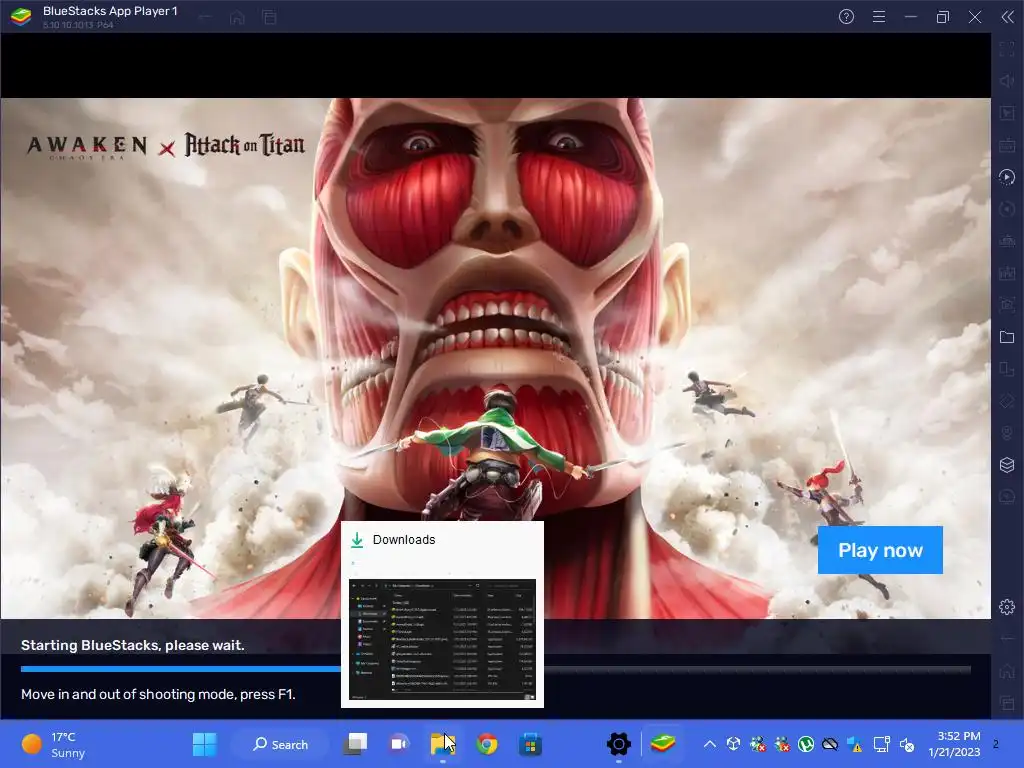
Task: Click the Play now button
Action: click(x=880, y=550)
